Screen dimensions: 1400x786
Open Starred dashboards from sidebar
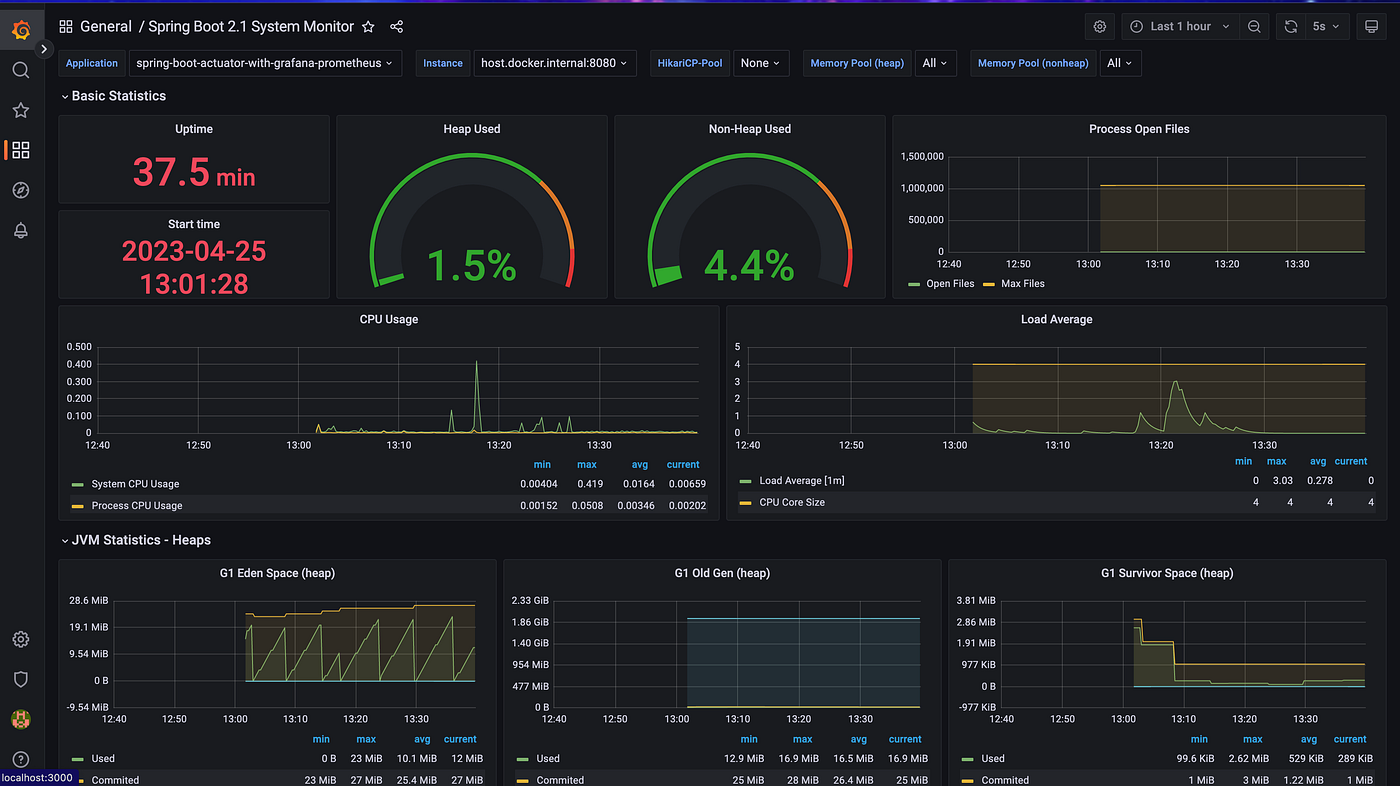[20, 110]
